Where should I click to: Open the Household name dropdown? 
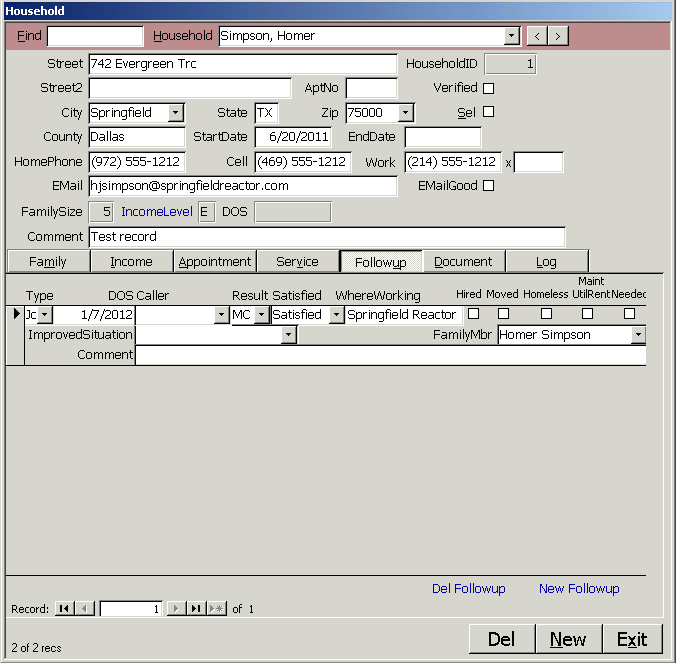(x=512, y=36)
